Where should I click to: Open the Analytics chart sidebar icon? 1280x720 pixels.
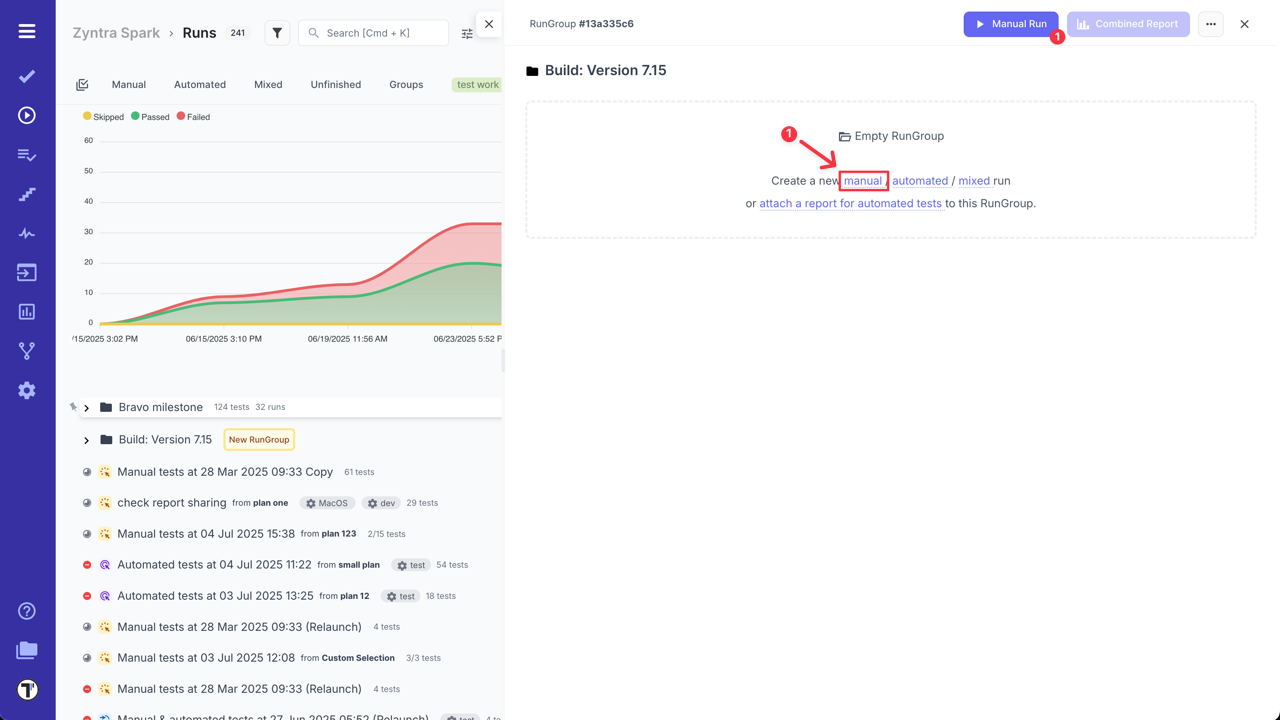coord(27,312)
